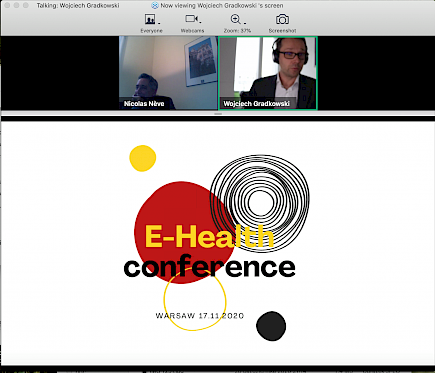The width and height of the screenshot is (435, 373).
Task: Click the GoToMeeting icon beside Now viewing
Action: click(155, 5)
